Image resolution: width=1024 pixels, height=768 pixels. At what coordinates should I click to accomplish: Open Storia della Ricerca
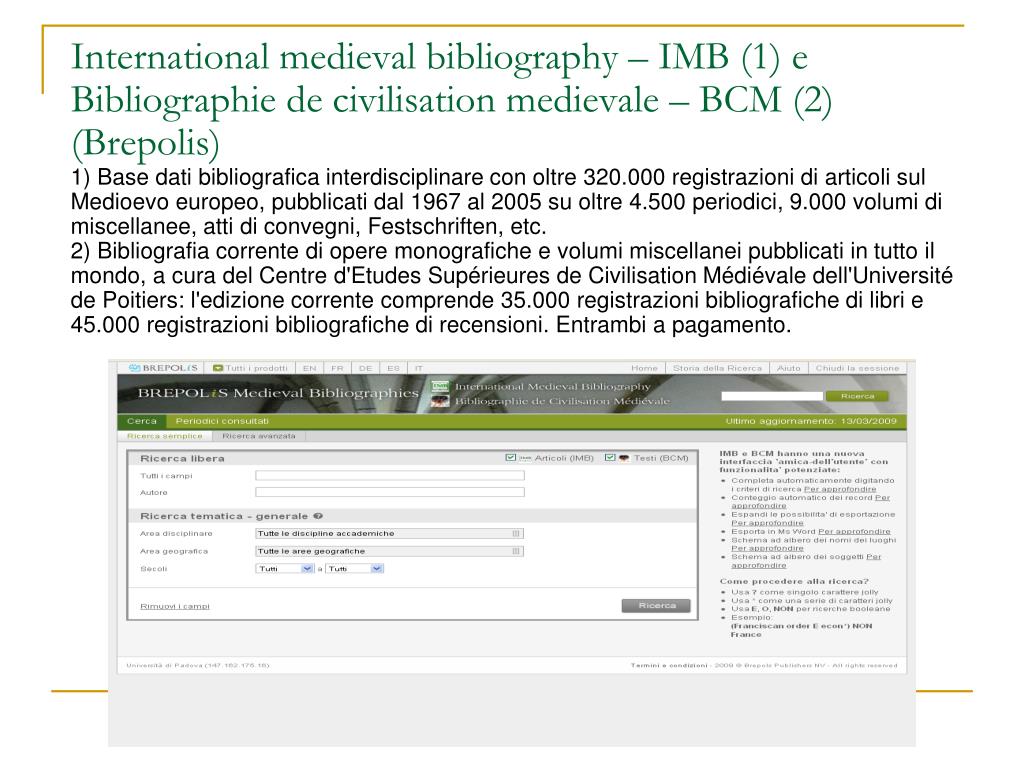point(717,368)
